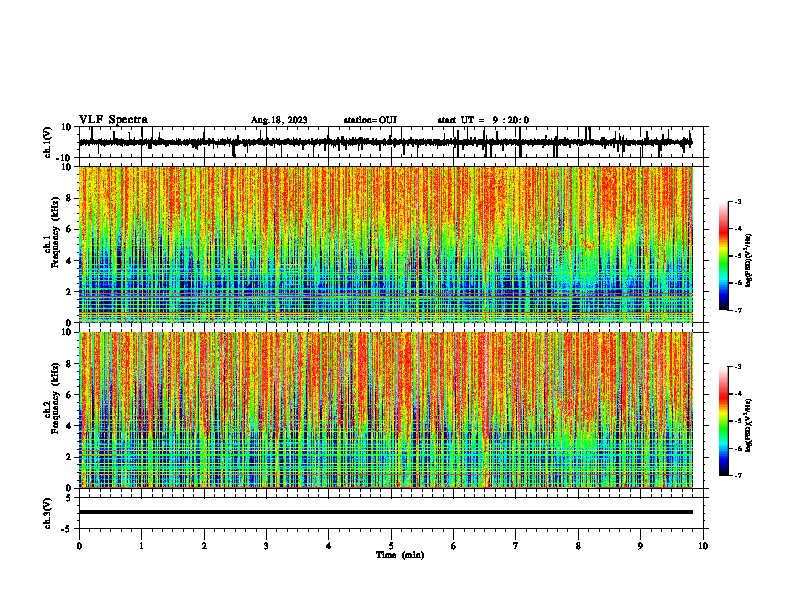
Task: Click tick label "10" on the time axis
Action: pos(703,546)
